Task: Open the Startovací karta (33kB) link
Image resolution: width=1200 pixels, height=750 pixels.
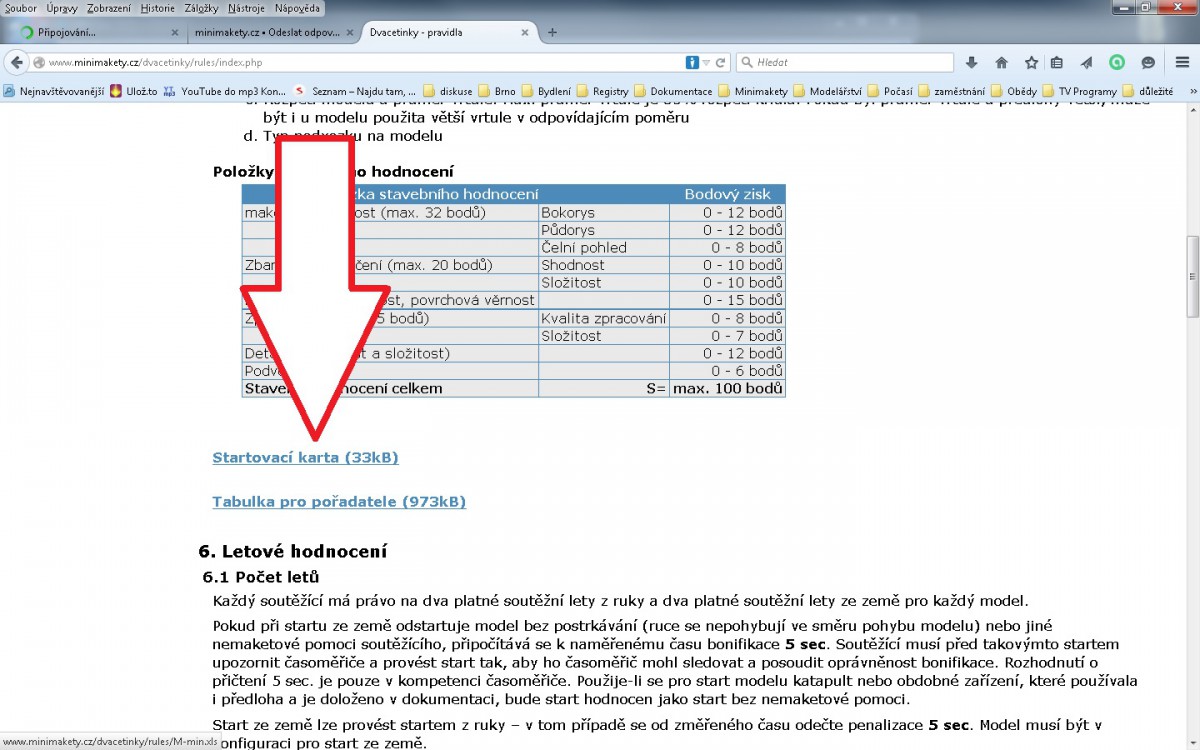Action: click(x=305, y=458)
